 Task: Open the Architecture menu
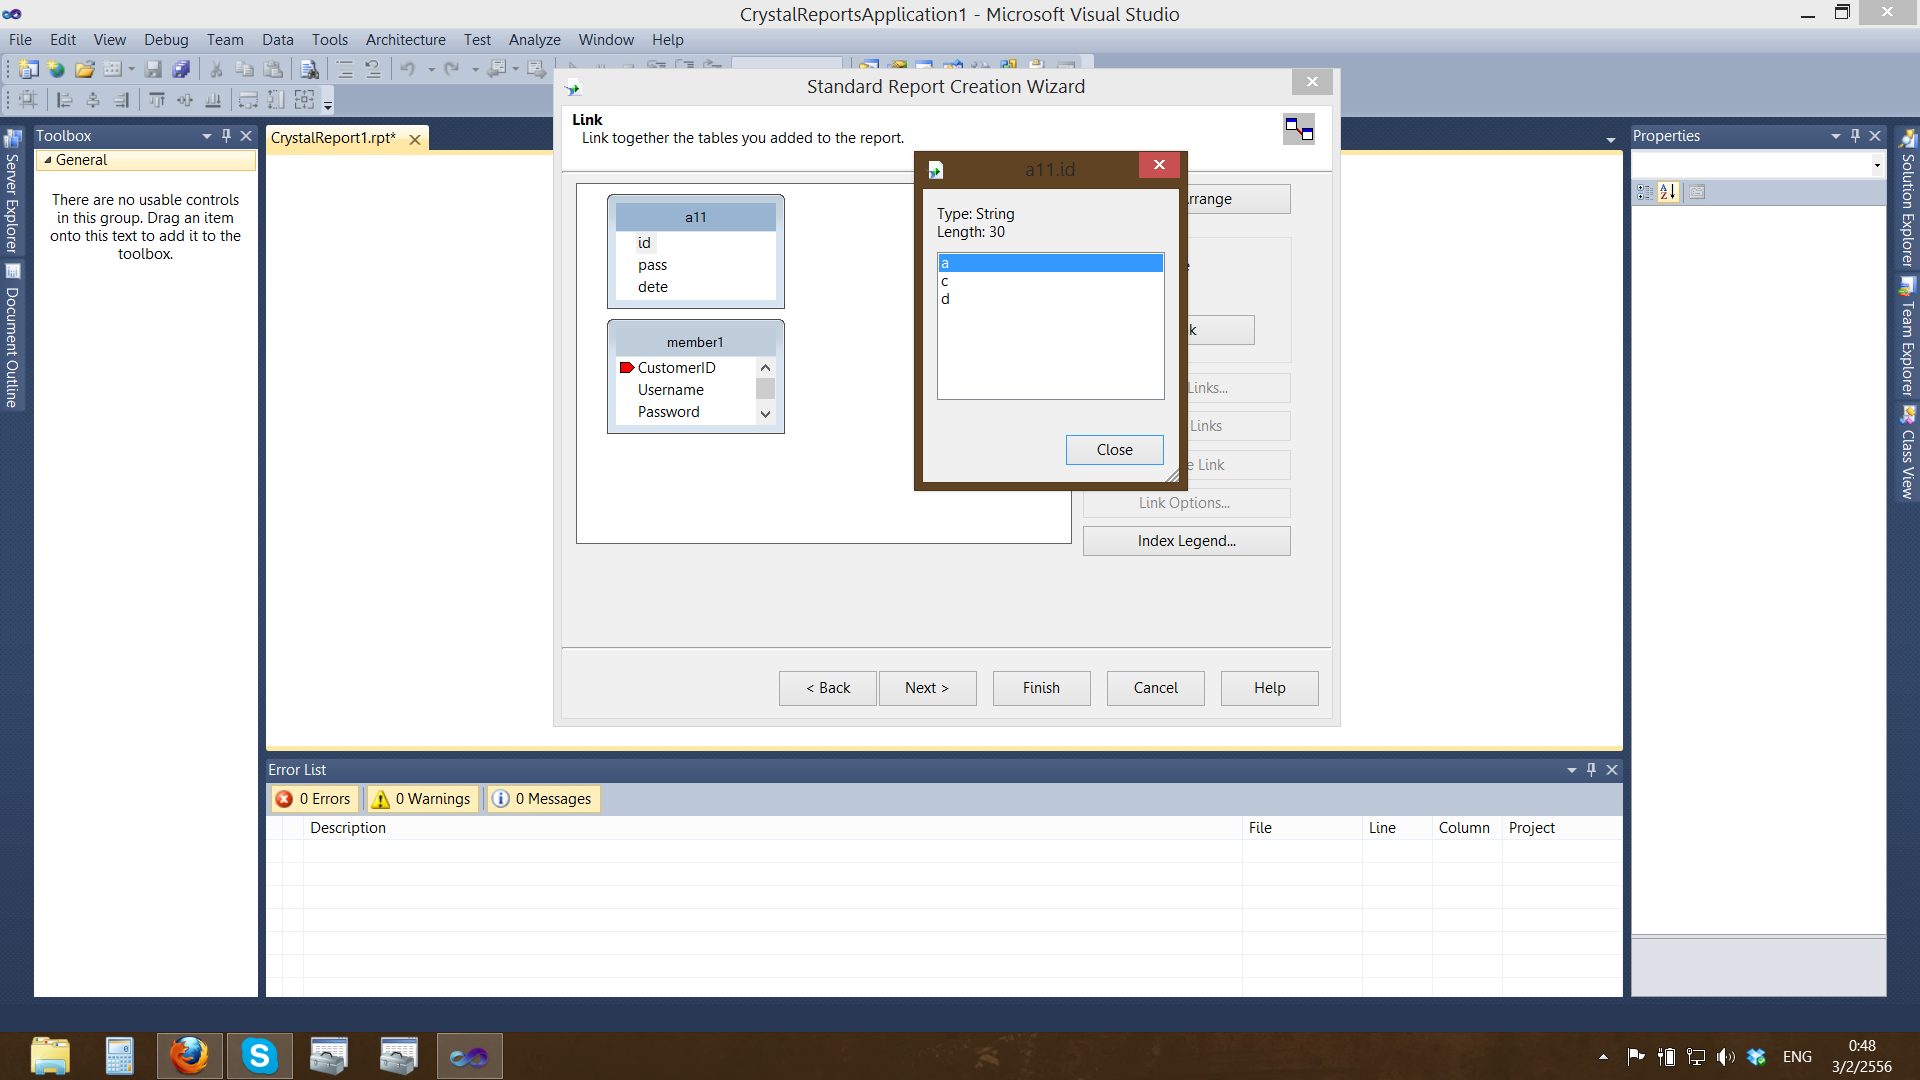coord(406,40)
